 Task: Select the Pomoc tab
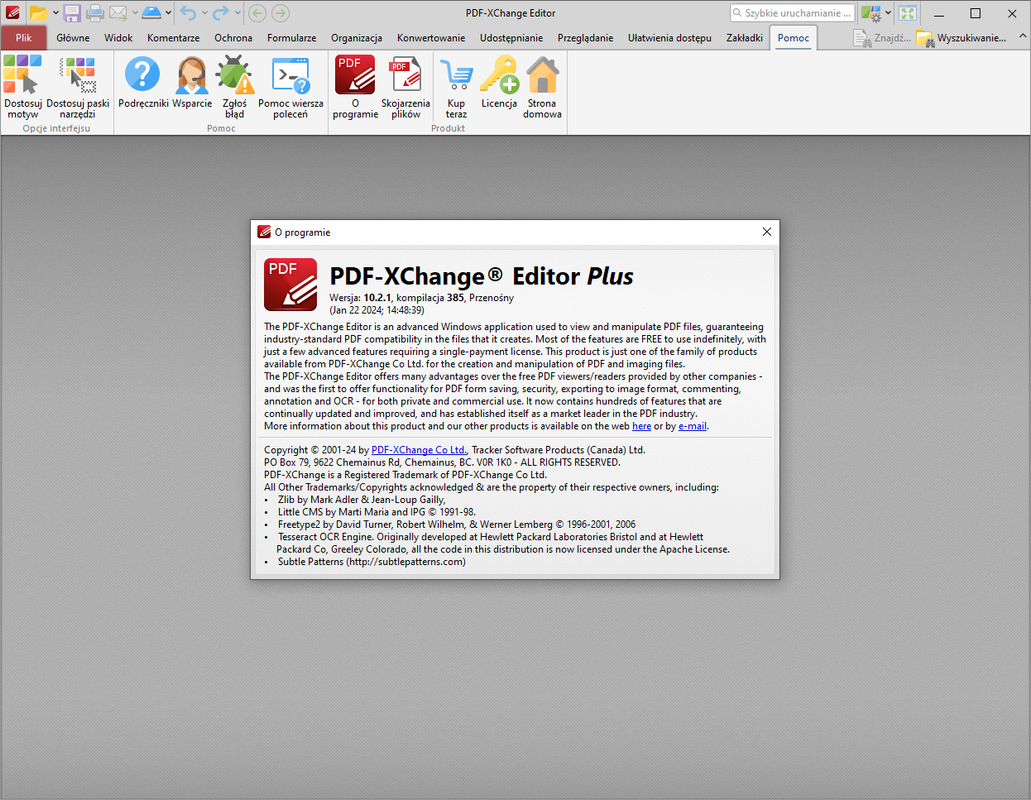click(x=793, y=38)
